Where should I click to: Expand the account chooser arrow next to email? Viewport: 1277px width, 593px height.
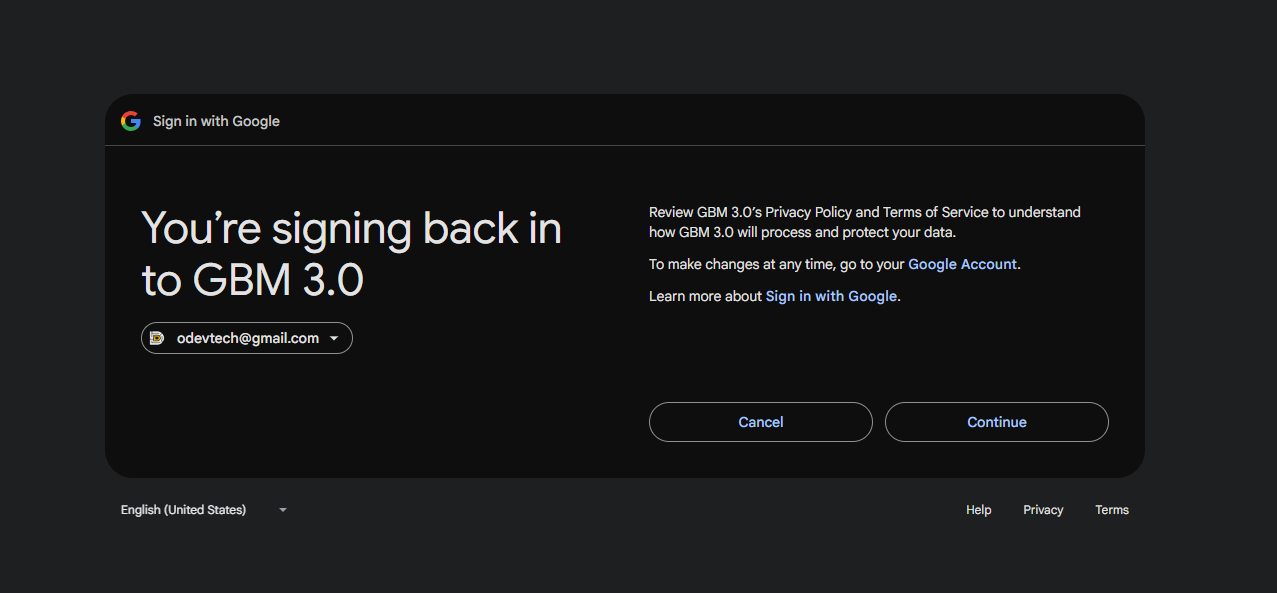coord(334,339)
